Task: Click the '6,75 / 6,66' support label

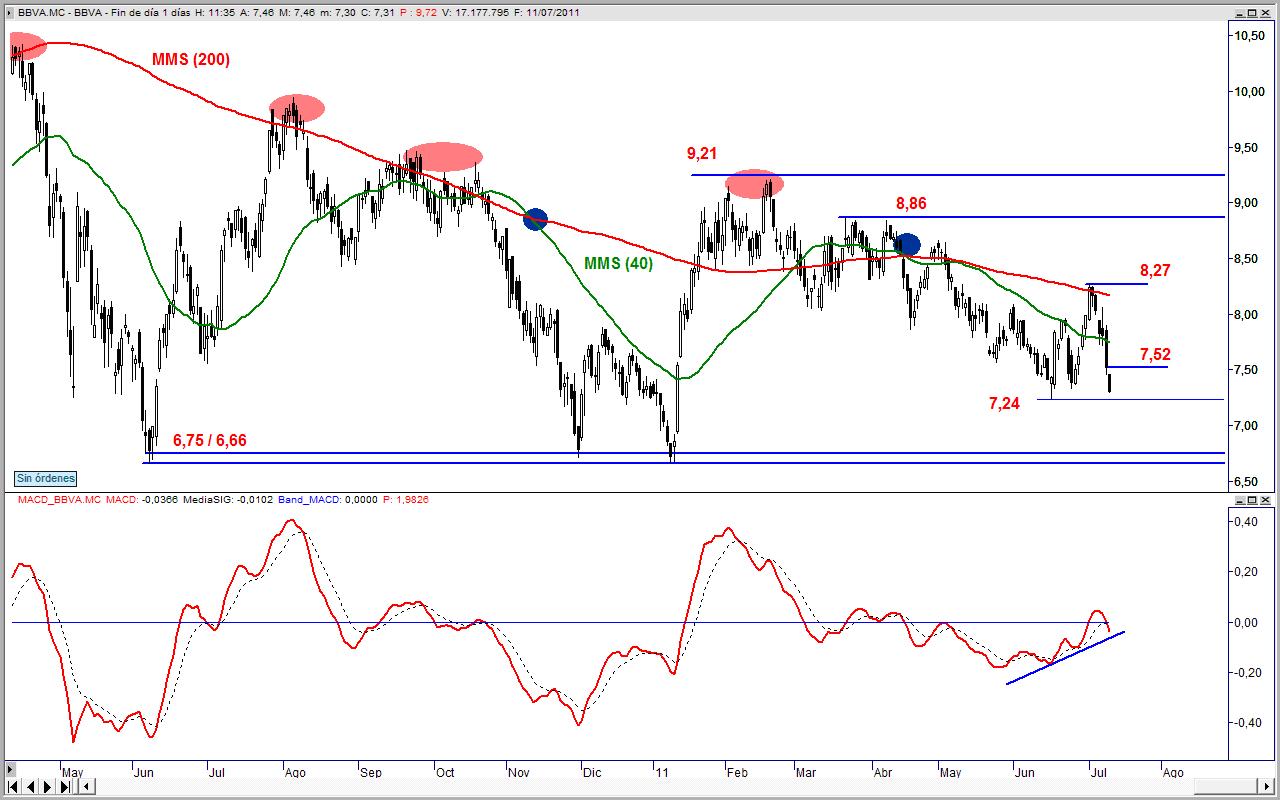Action: [x=210, y=440]
